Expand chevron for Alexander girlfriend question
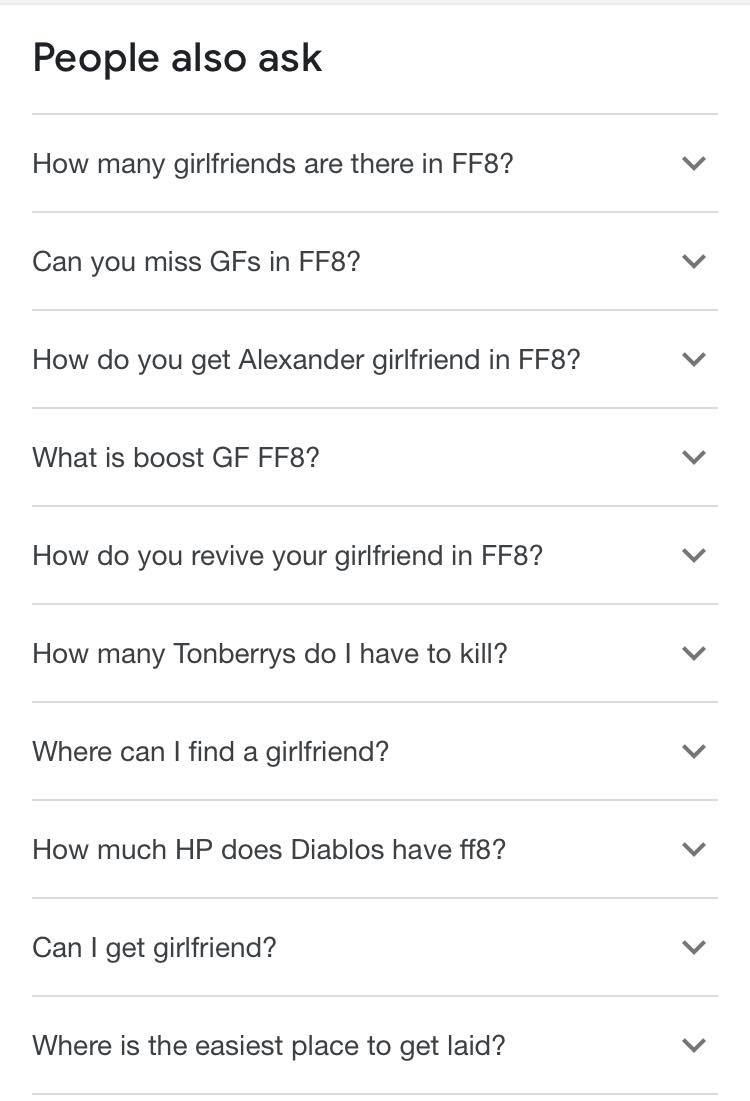The image size is (750, 1101). pos(694,359)
